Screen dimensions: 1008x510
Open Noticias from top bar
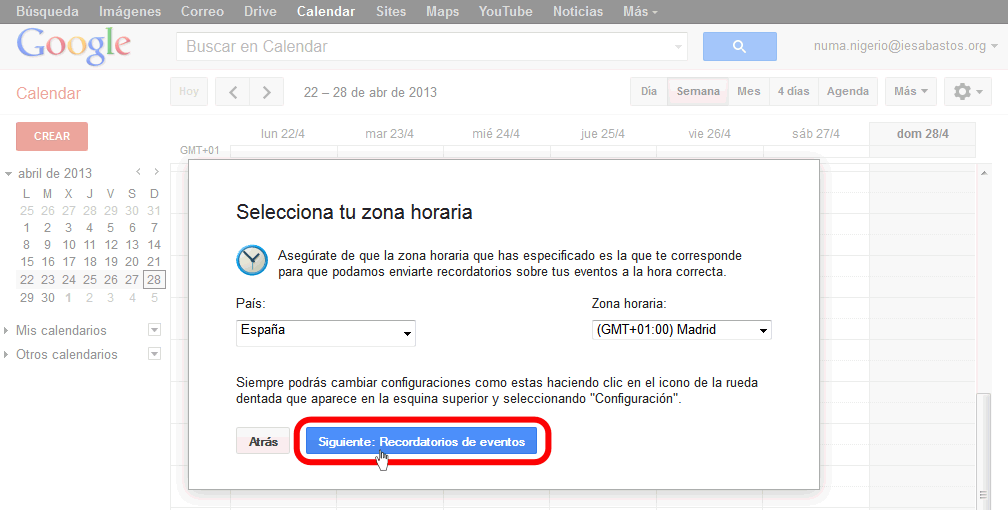tap(578, 12)
